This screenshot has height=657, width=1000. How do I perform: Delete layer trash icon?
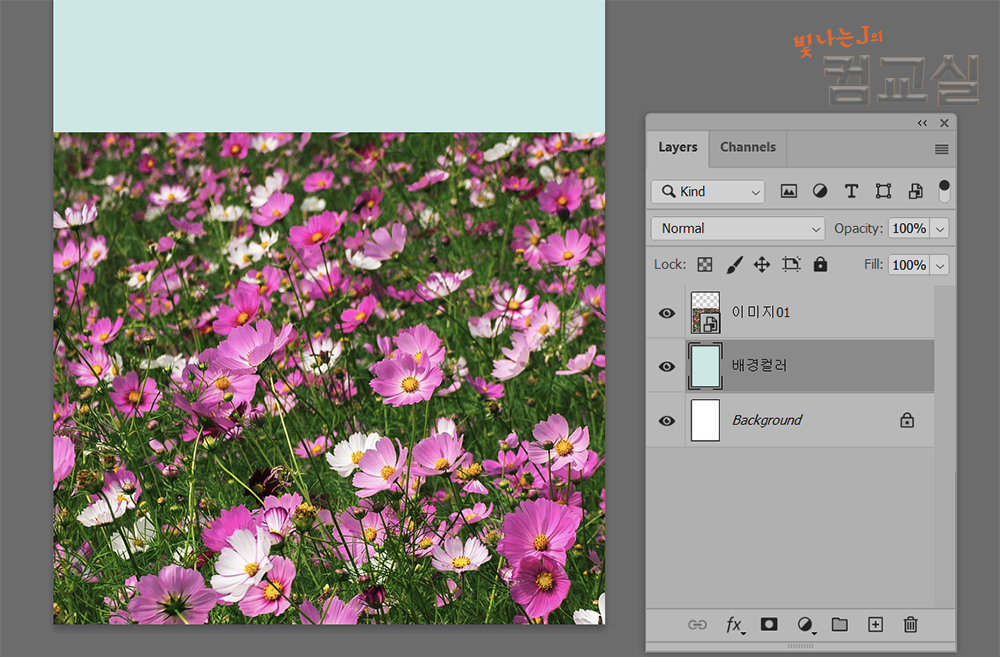click(910, 624)
